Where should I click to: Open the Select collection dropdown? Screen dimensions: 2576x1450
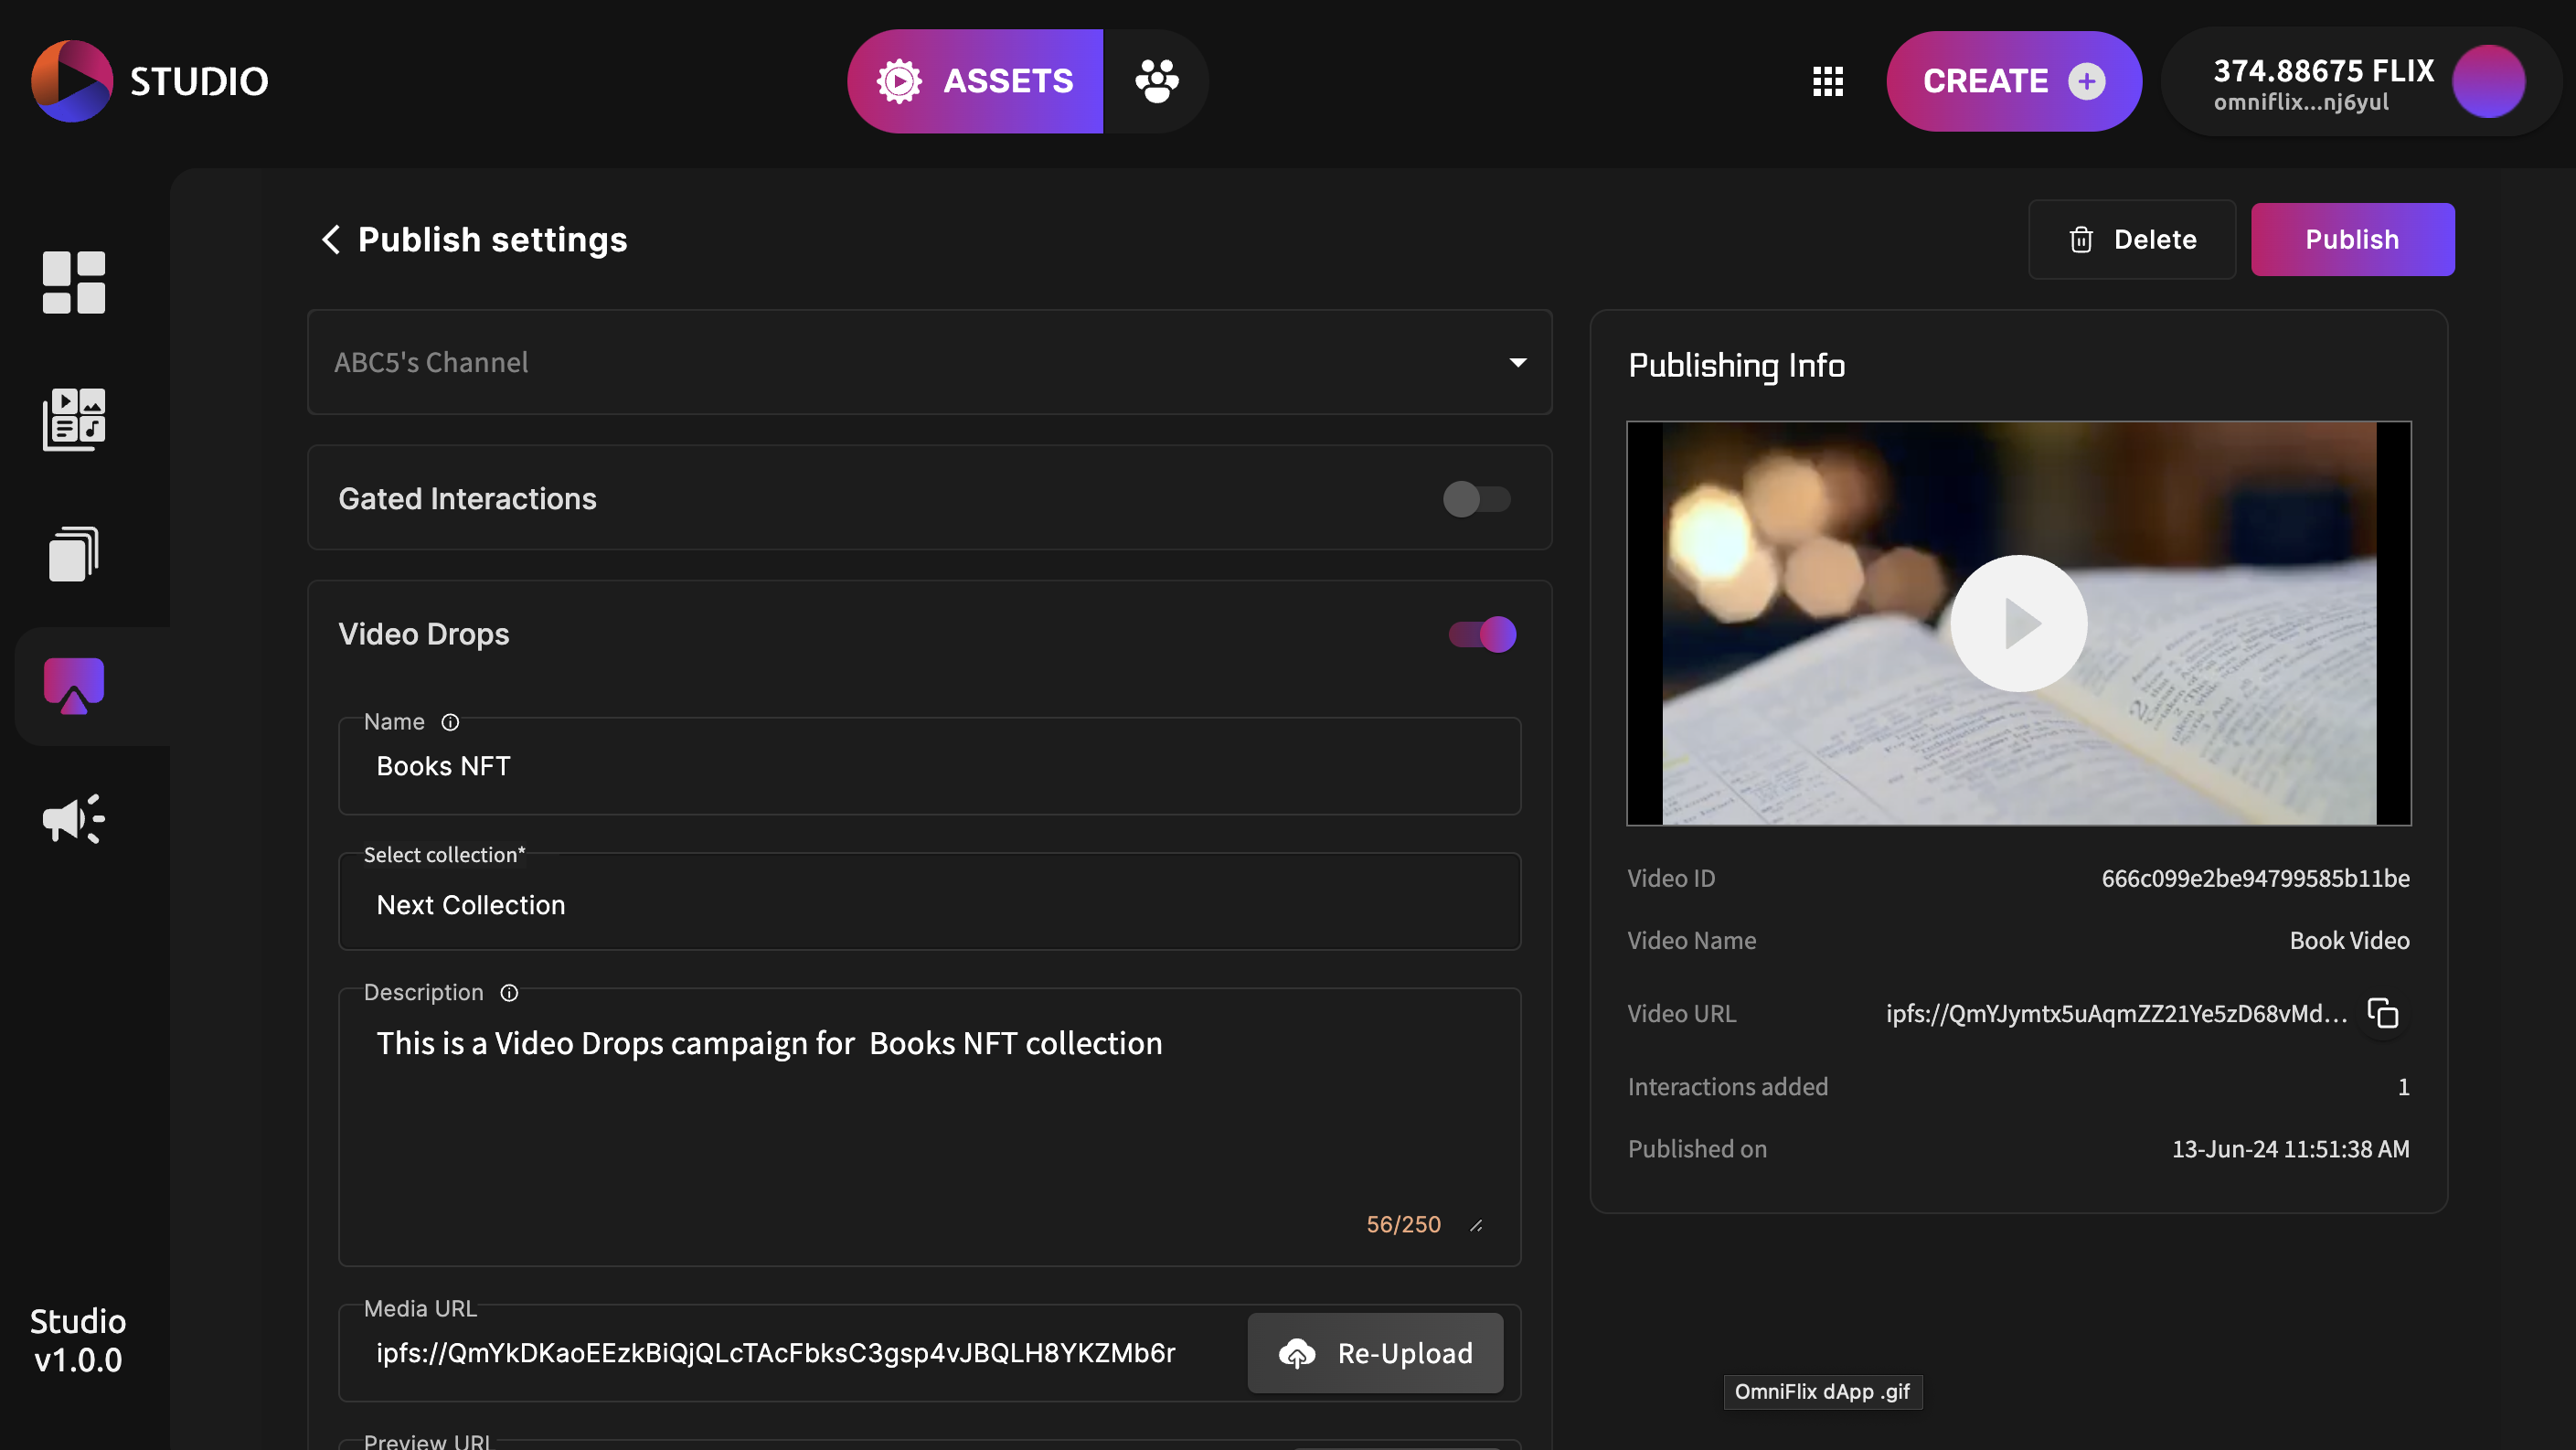click(x=929, y=905)
